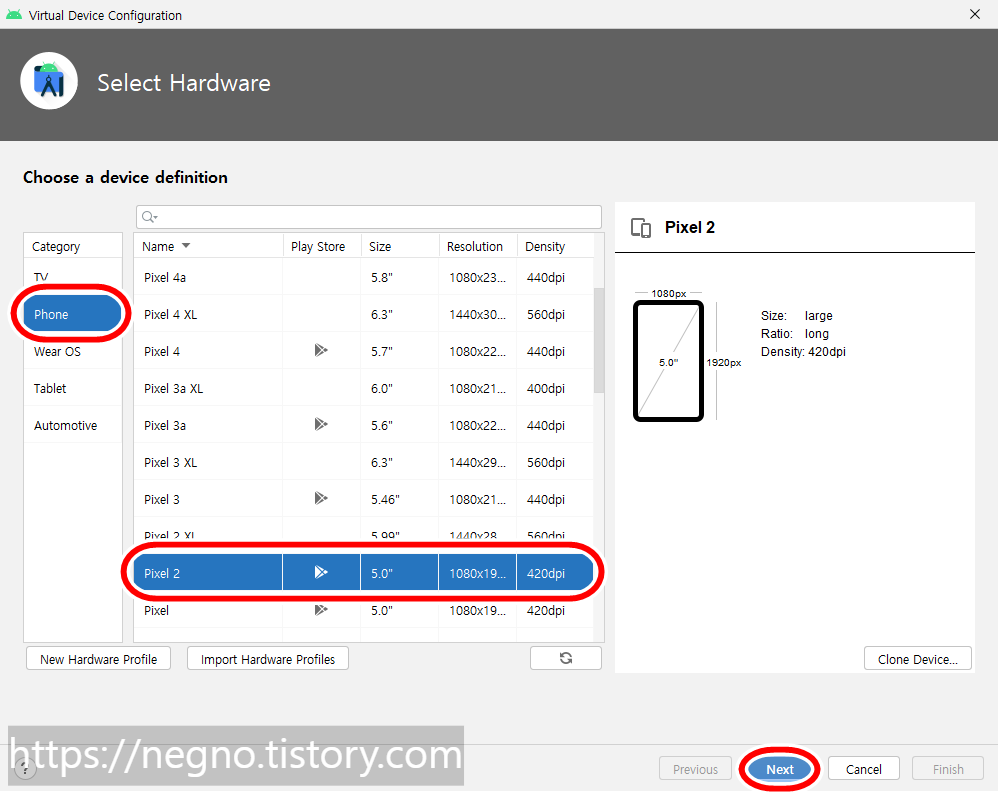Click the help question mark icon

tap(25, 769)
